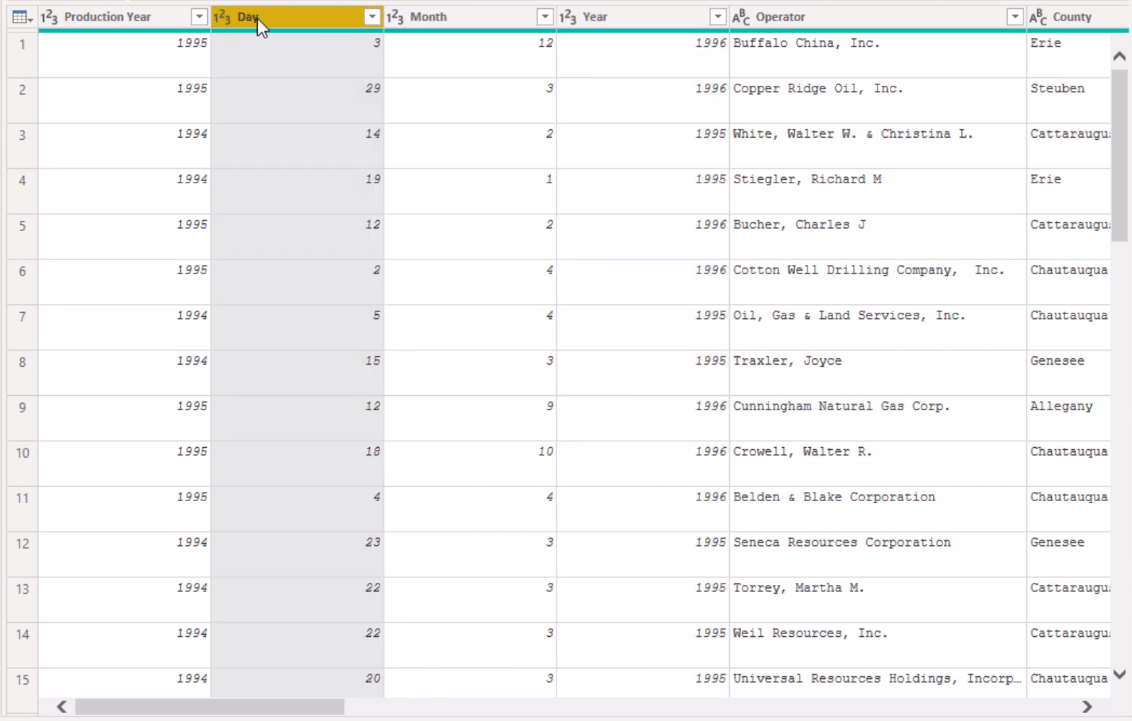Open the Day column filter dropdown
The width and height of the screenshot is (1132, 721).
pos(372,17)
